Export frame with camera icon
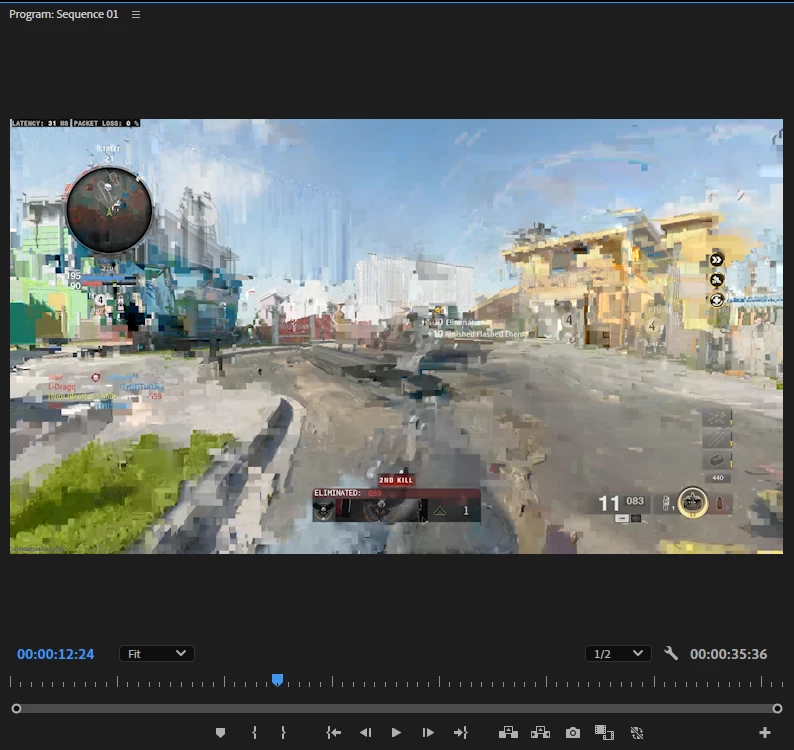Viewport: 794px width, 750px height. pyautogui.click(x=573, y=732)
